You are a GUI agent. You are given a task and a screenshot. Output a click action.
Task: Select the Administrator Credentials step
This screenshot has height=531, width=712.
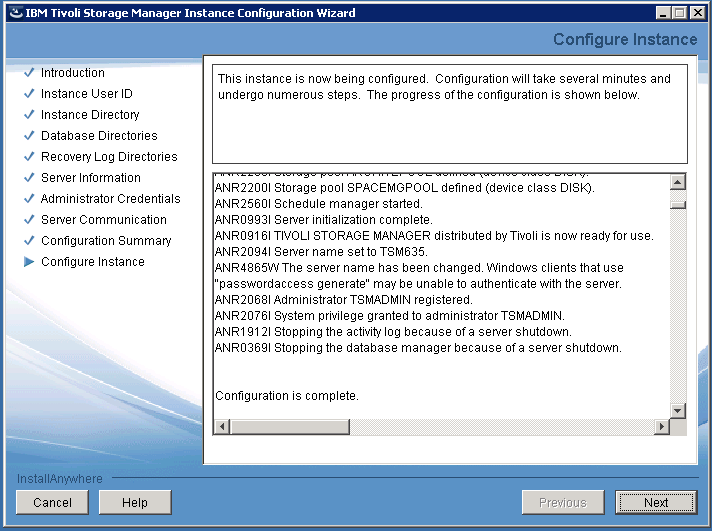click(110, 199)
